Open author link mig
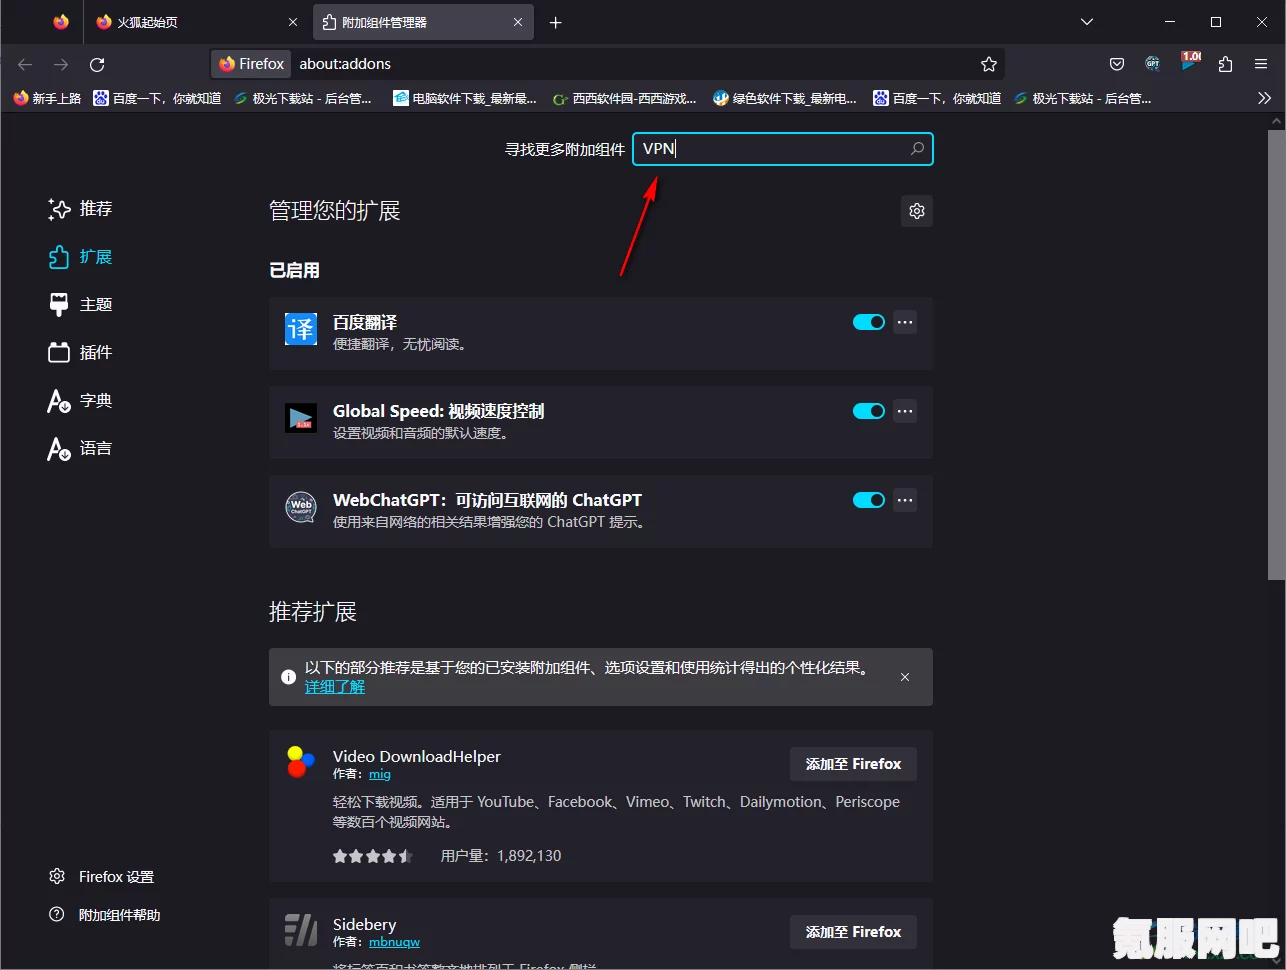The height and width of the screenshot is (970, 1286). pos(380,774)
